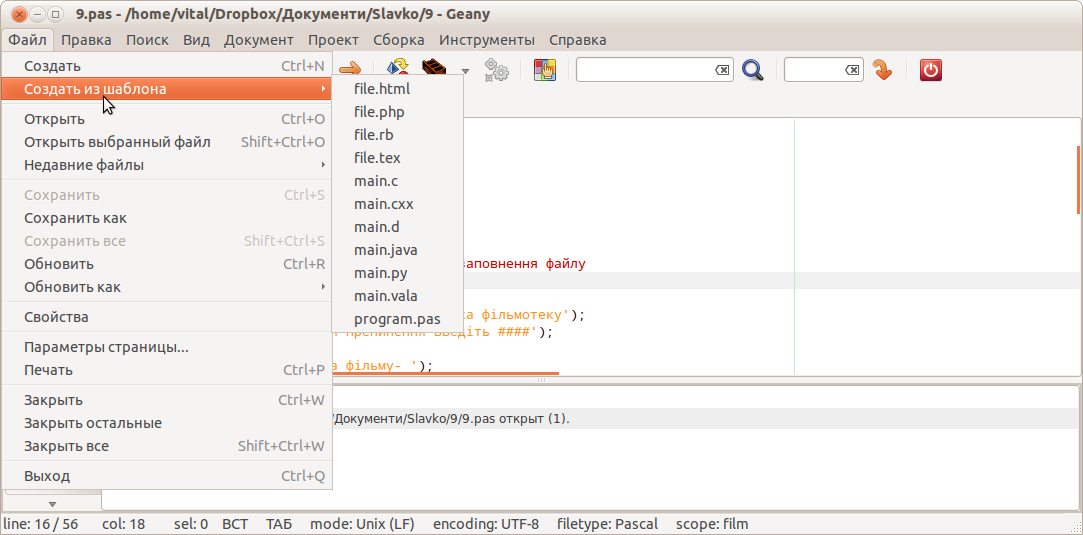This screenshot has width=1083, height=535.
Task: Choose Создать in the File menu
Action: pyautogui.click(x=167, y=66)
